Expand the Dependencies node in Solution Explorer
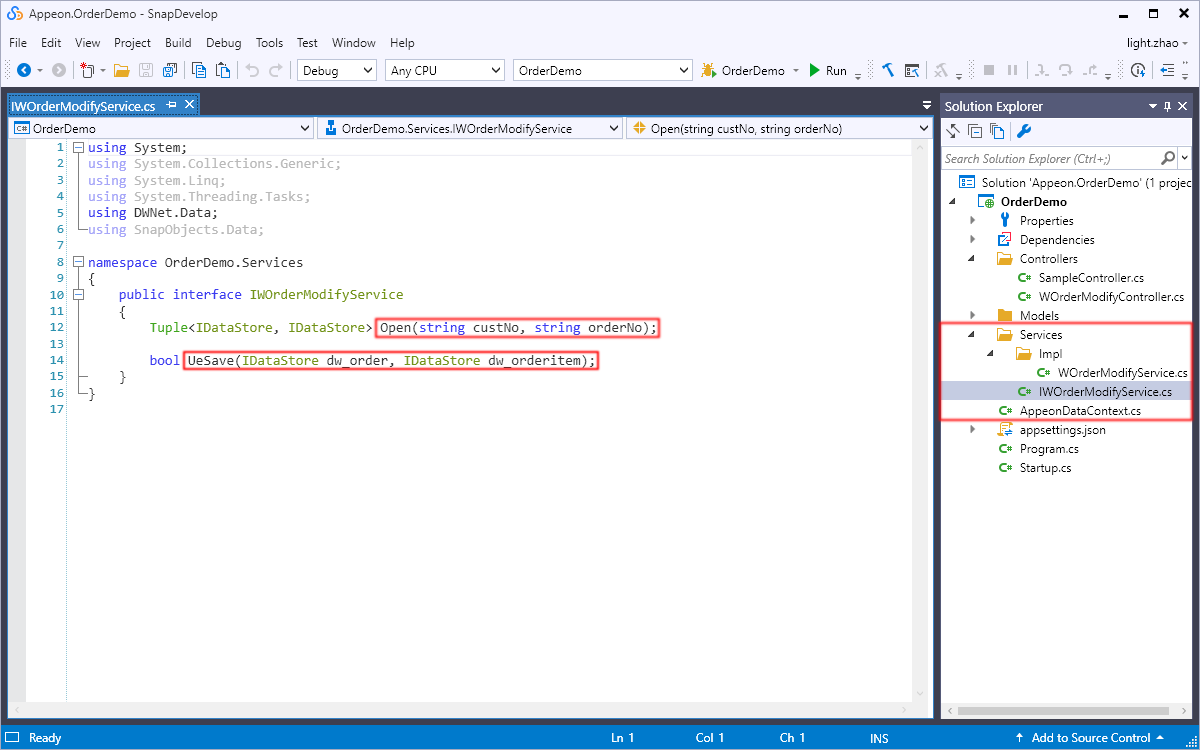This screenshot has height=750, width=1200. pyautogui.click(x=973, y=239)
